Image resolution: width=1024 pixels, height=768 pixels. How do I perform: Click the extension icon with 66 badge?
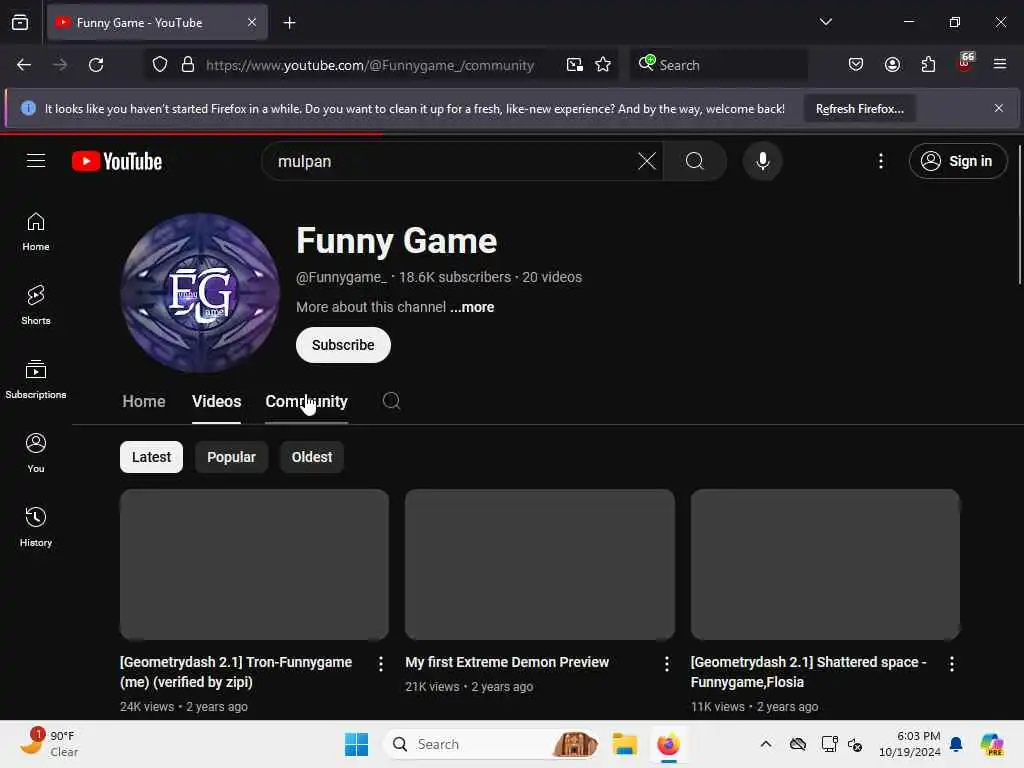(965, 63)
